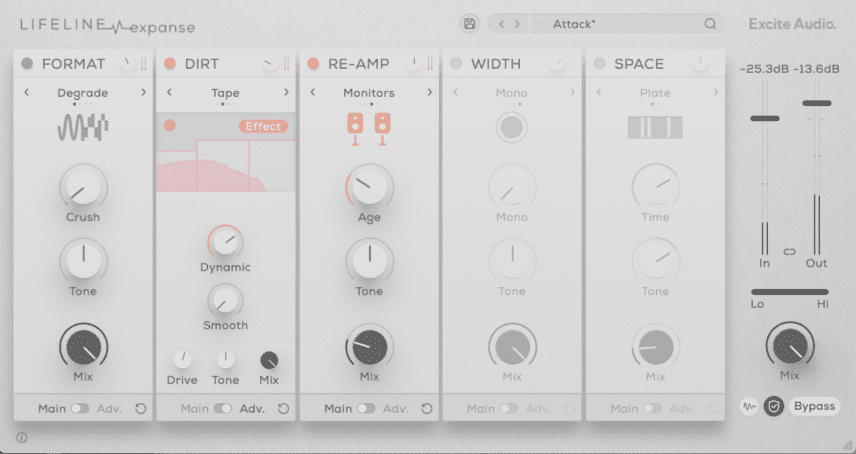Image resolution: width=856 pixels, height=454 pixels.
Task: Toggle the FORMAT module power button
Action: click(x=27, y=63)
